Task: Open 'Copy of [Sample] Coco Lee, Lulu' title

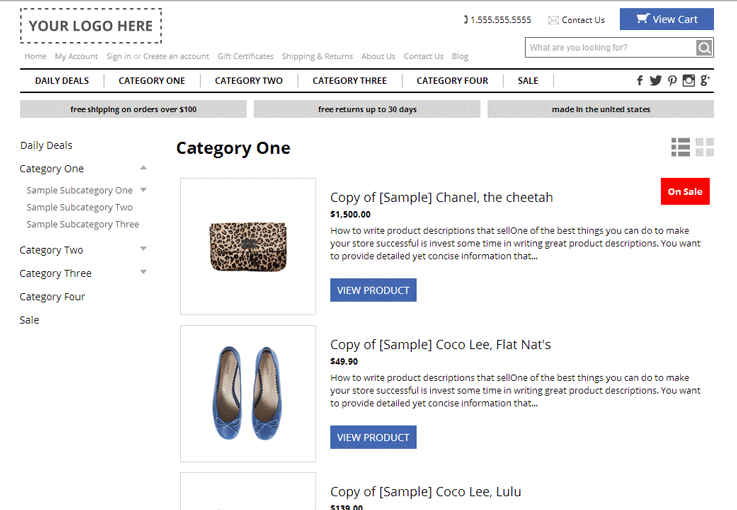Action: tap(425, 492)
